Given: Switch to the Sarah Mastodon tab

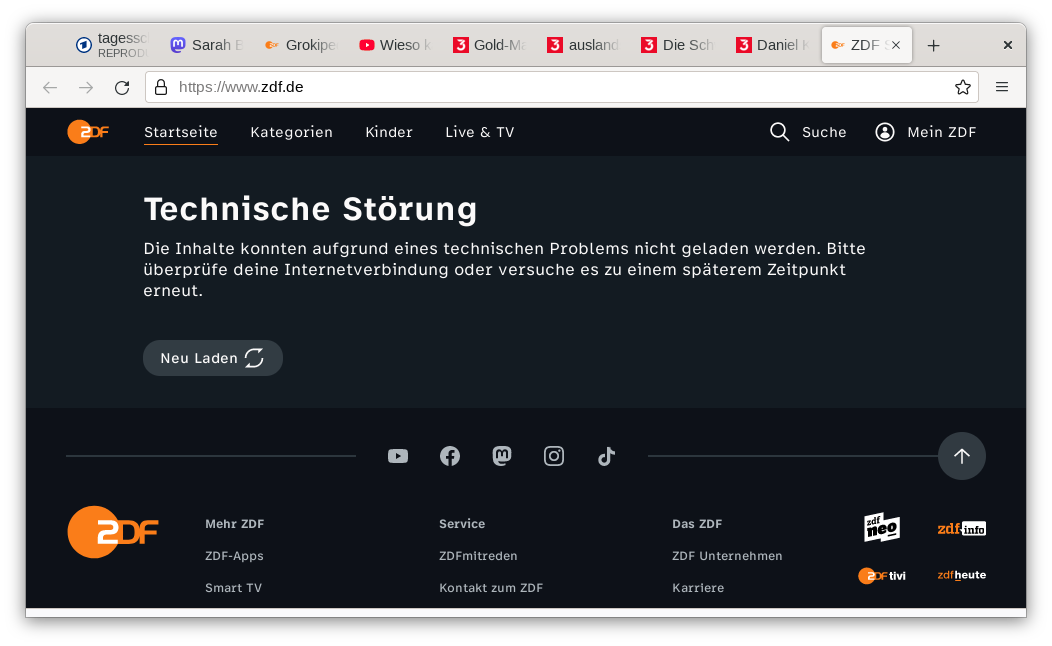Looking at the screenshot, I should [x=206, y=45].
